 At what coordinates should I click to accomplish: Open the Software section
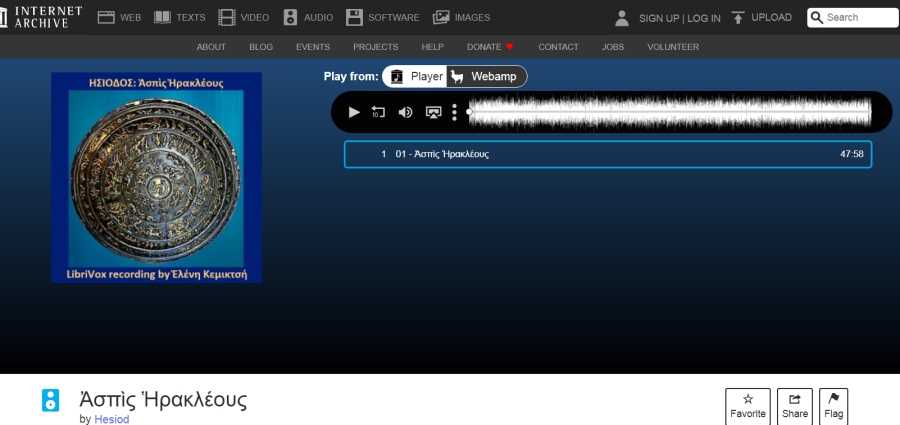pos(382,17)
